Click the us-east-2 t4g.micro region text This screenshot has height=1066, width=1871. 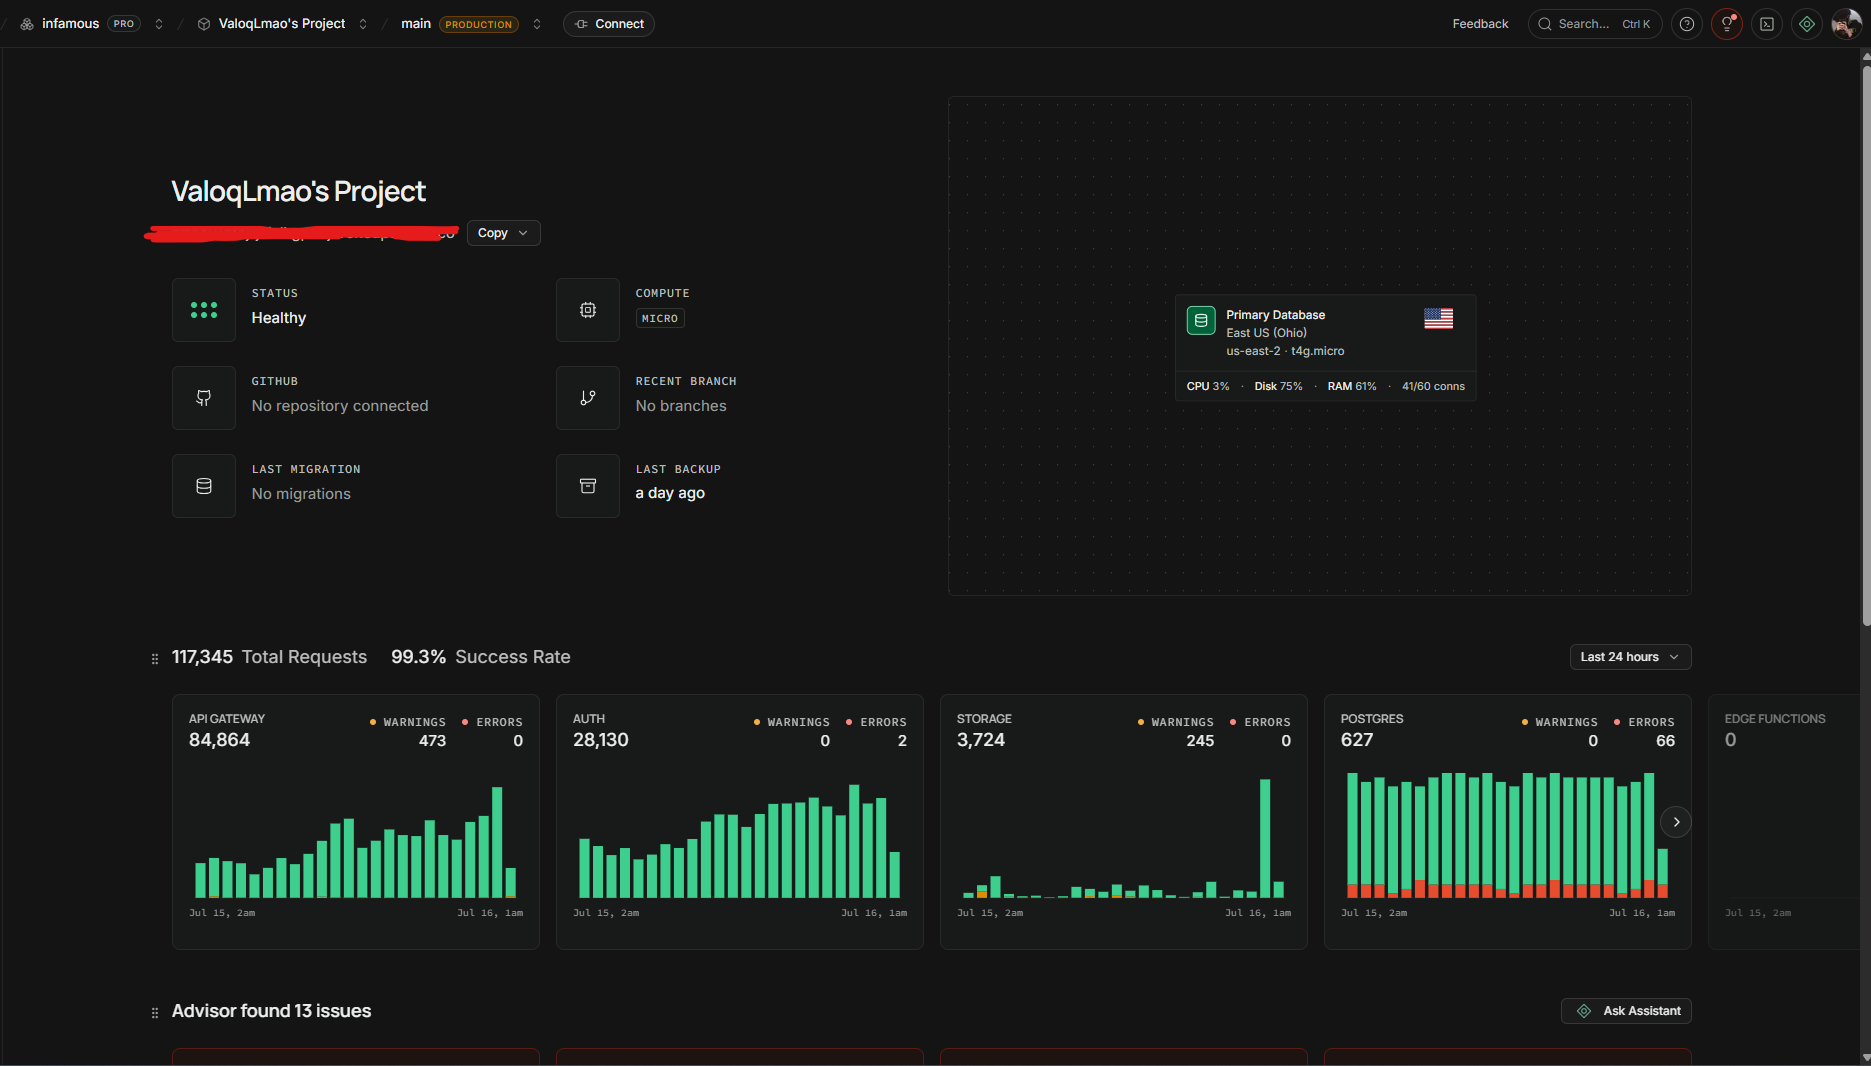pos(1285,351)
